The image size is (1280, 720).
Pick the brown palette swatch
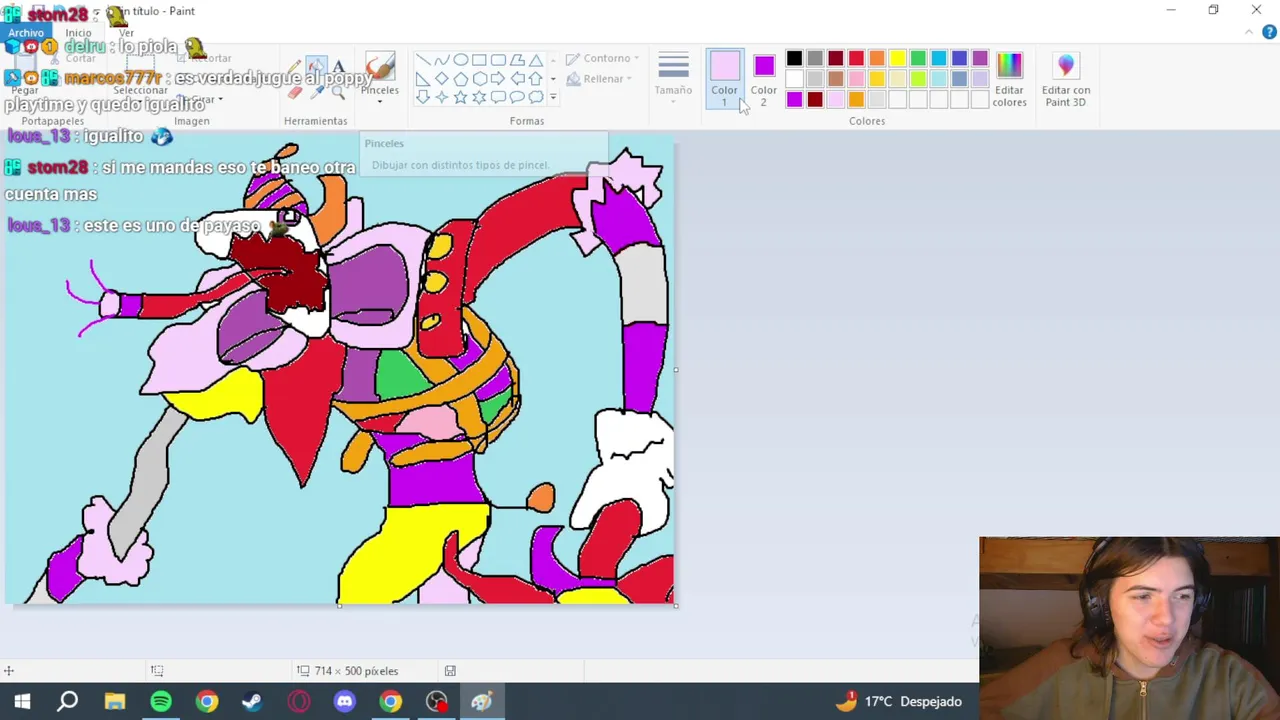point(836,79)
